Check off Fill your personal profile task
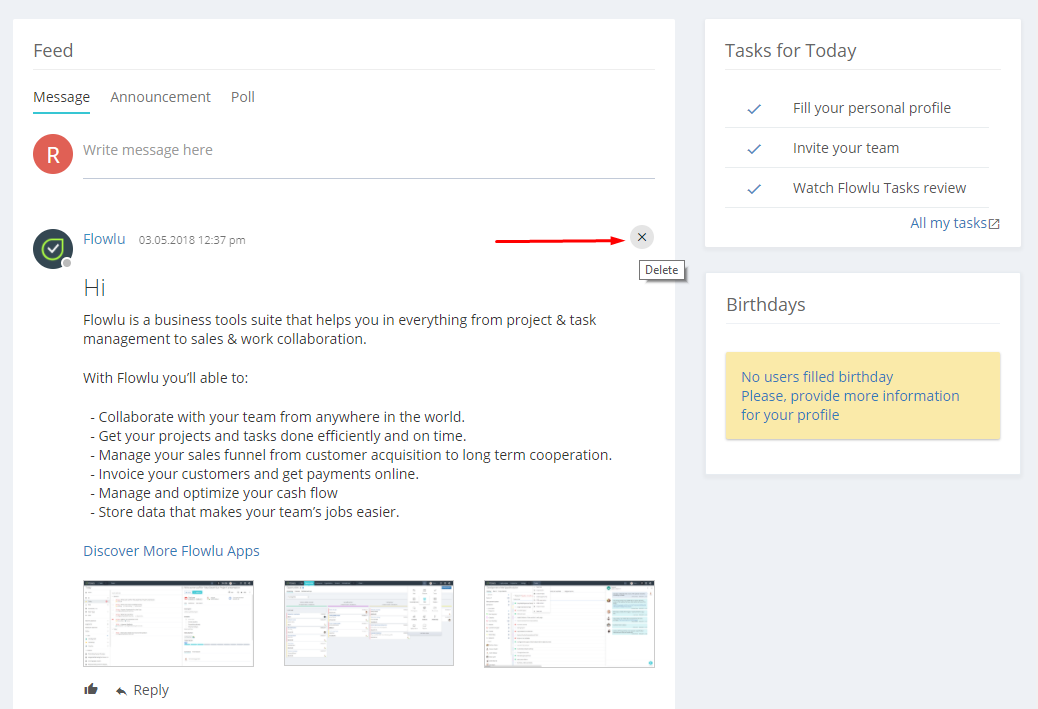 coord(754,109)
